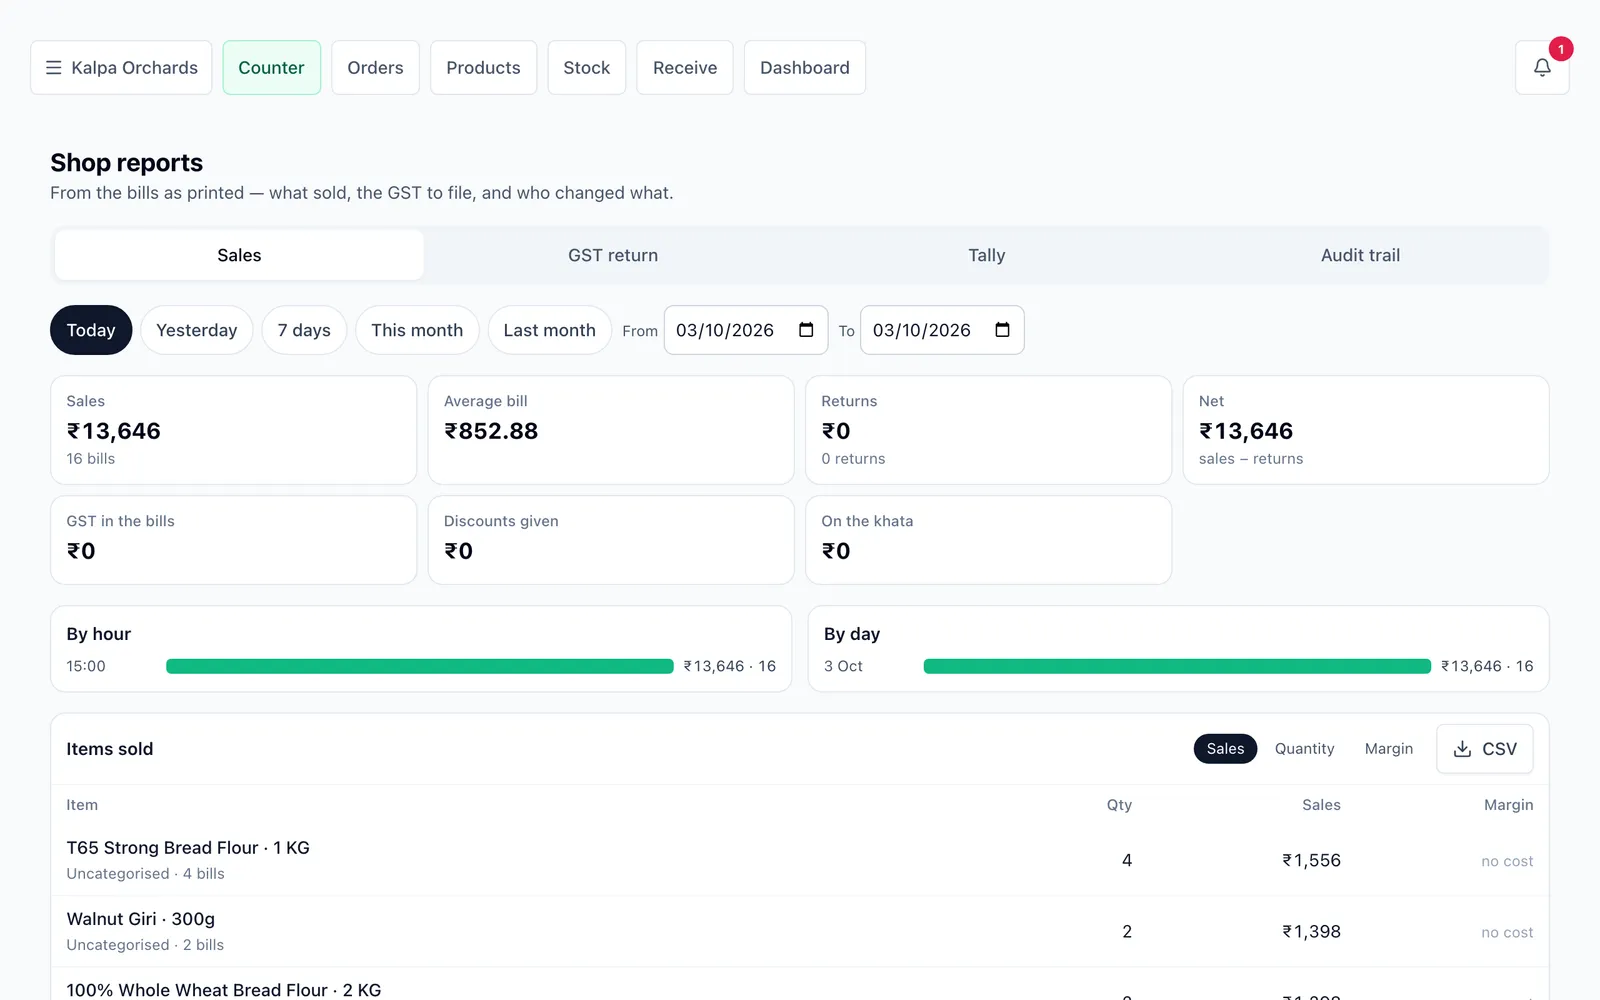Click the ₹1,556 sales value
The image size is (1600, 1000).
[x=1311, y=860]
